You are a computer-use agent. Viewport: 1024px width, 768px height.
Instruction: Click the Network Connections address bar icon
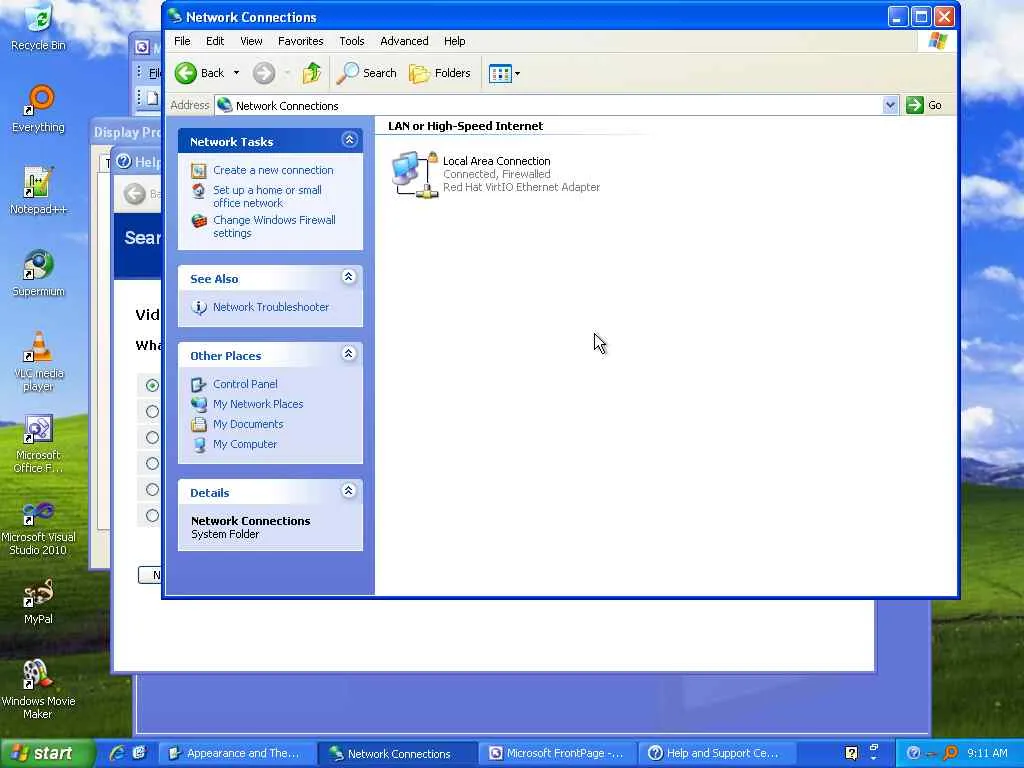tap(225, 105)
